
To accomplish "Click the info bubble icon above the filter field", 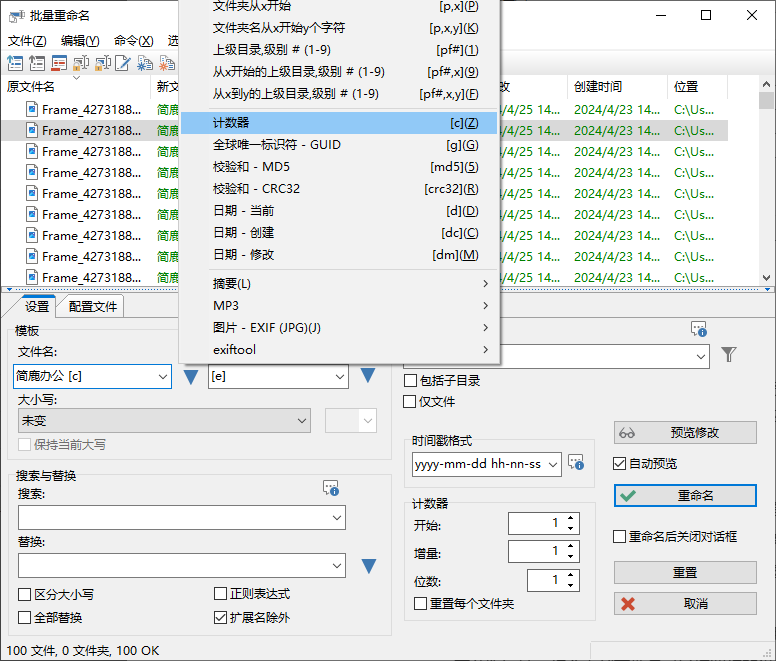I will 699,329.
